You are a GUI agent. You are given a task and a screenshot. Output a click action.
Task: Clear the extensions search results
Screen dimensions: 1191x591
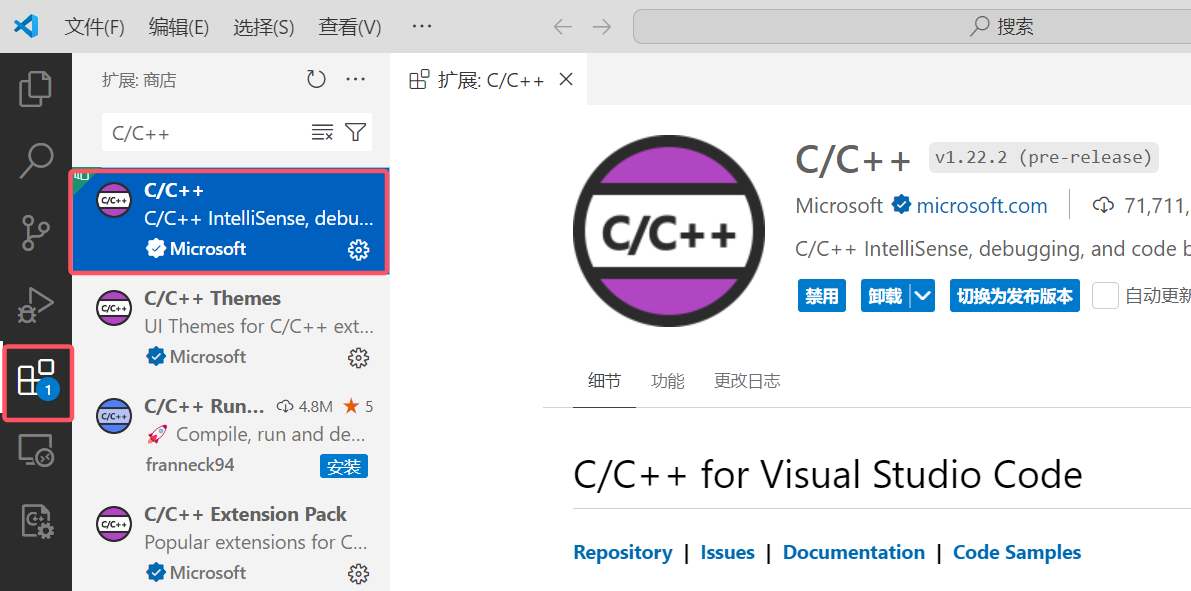[x=322, y=133]
